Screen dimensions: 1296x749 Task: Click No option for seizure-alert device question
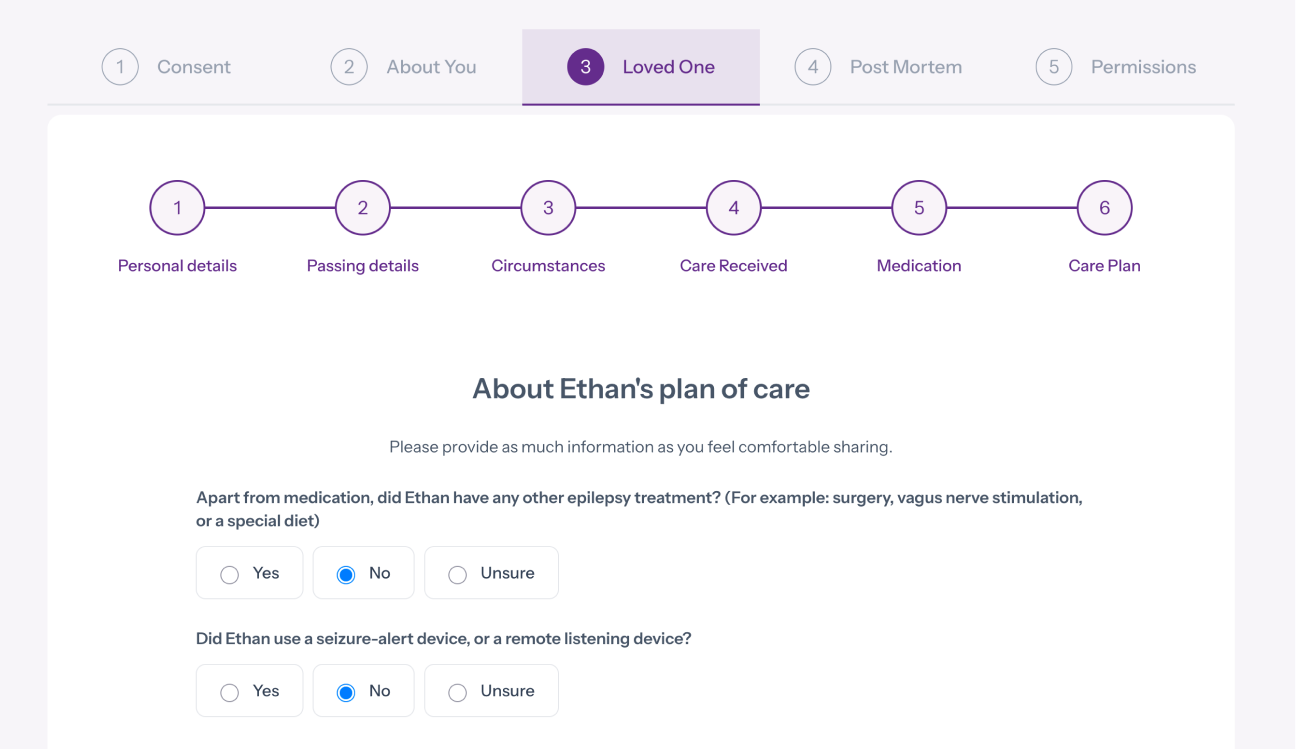coord(363,690)
